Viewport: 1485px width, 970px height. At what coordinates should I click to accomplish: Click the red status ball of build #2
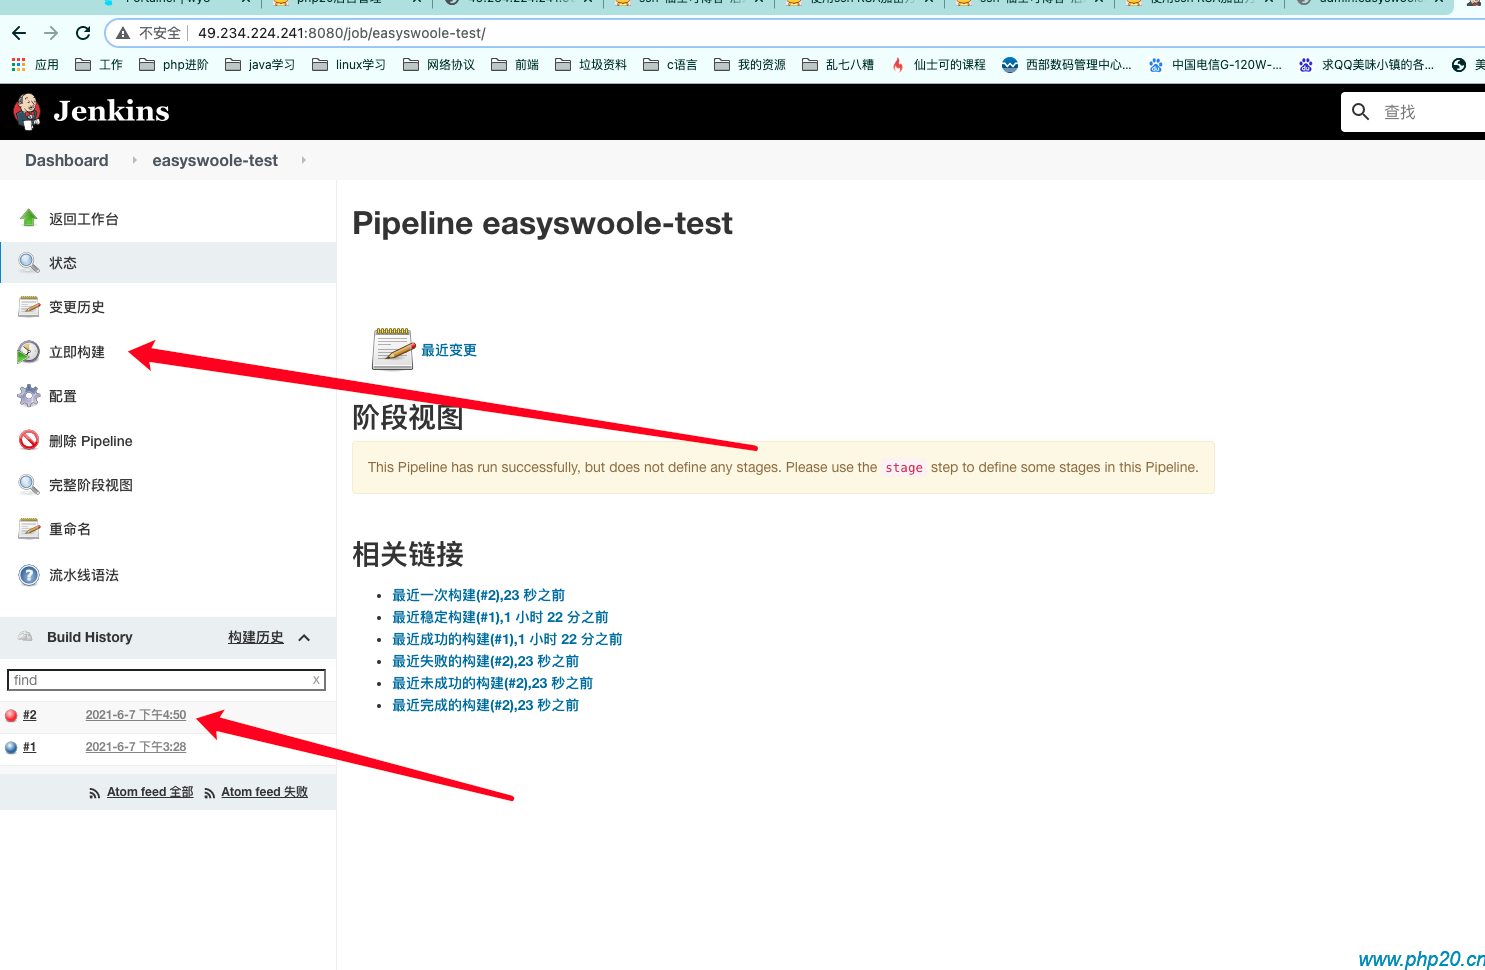[11, 716]
